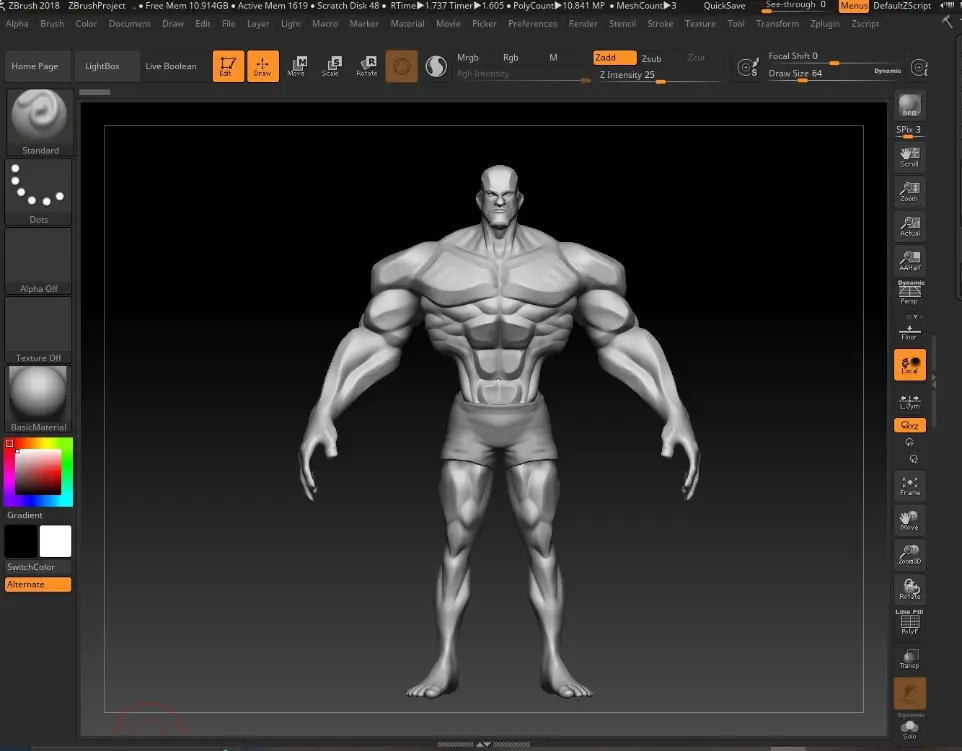Viewport: 962px width, 751px height.
Task: Open the Dots stroke selector
Action: click(x=39, y=192)
